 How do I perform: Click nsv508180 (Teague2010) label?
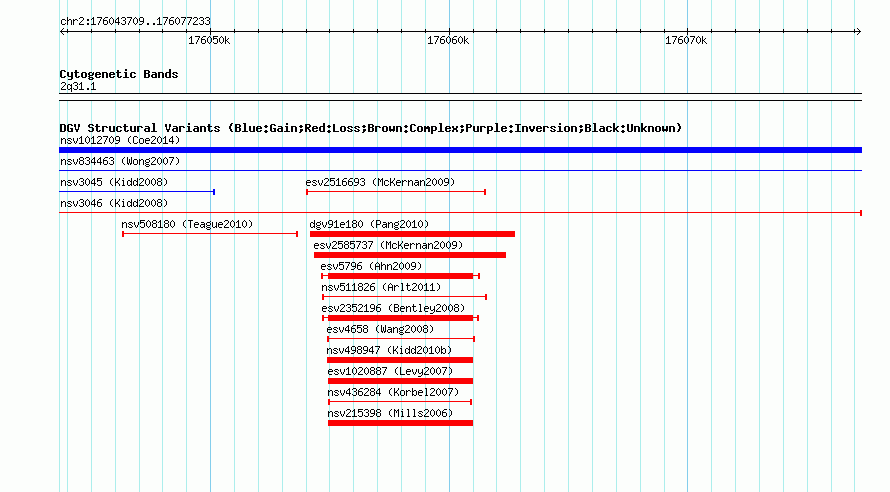tap(187, 224)
